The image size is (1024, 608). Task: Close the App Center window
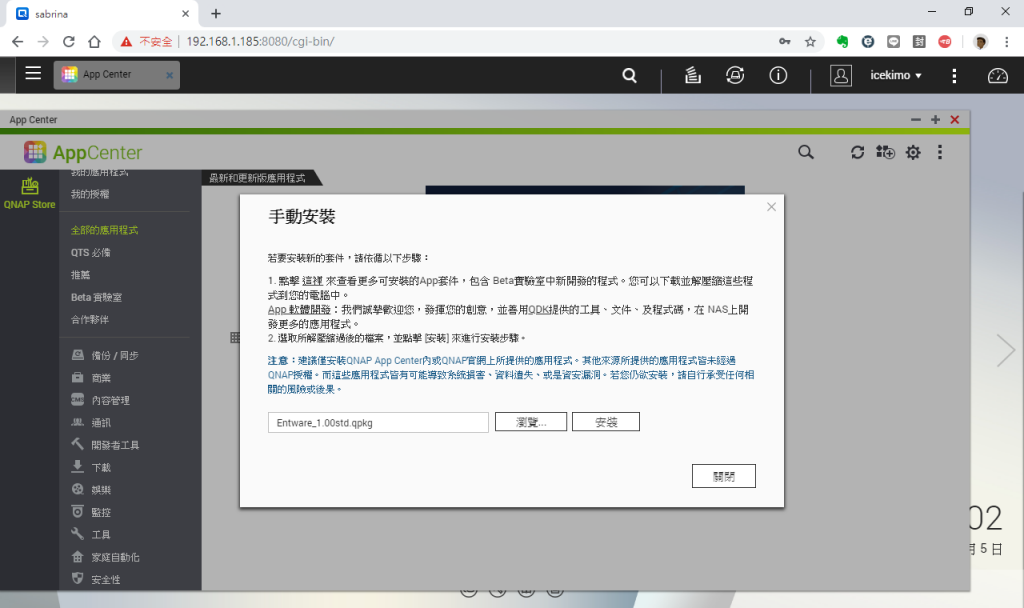(955, 120)
